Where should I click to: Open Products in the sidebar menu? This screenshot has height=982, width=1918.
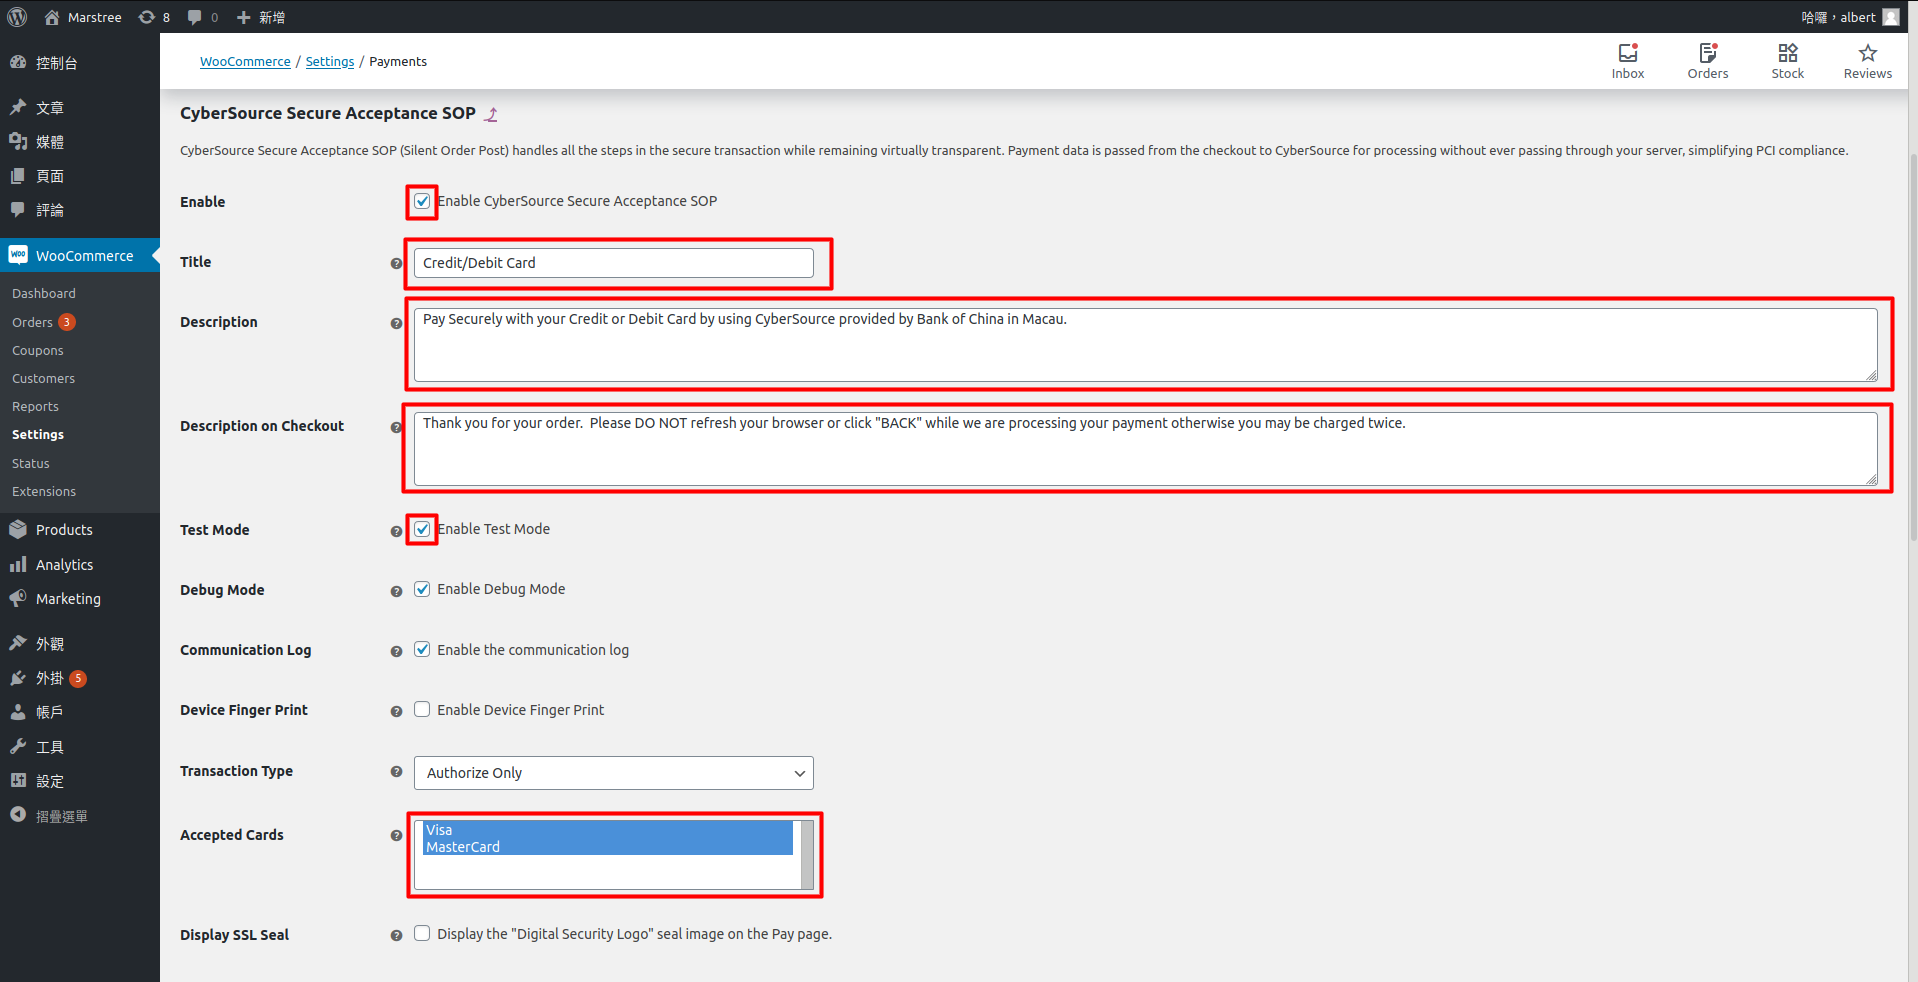click(64, 530)
